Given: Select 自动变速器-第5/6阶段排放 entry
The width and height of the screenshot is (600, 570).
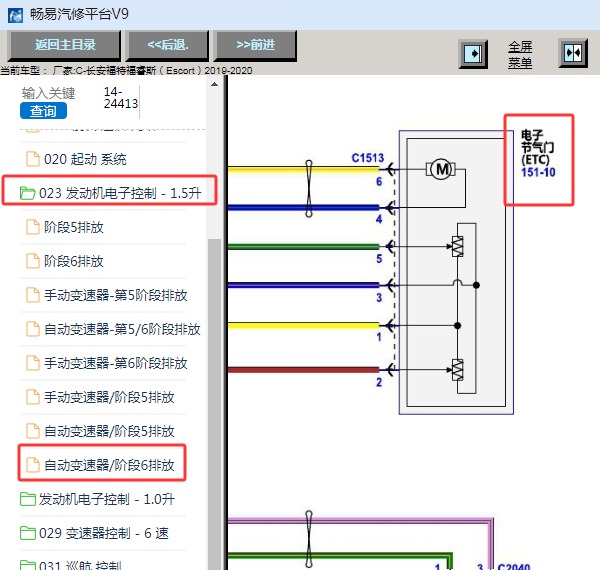Looking at the screenshot, I should [122, 329].
